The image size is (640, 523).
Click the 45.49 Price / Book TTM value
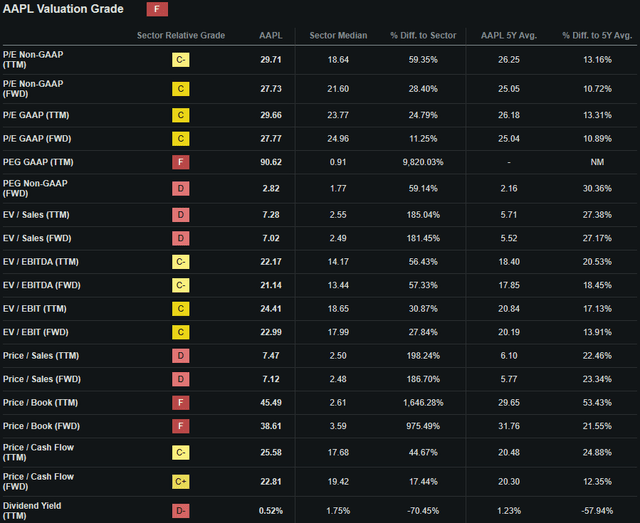click(271, 403)
